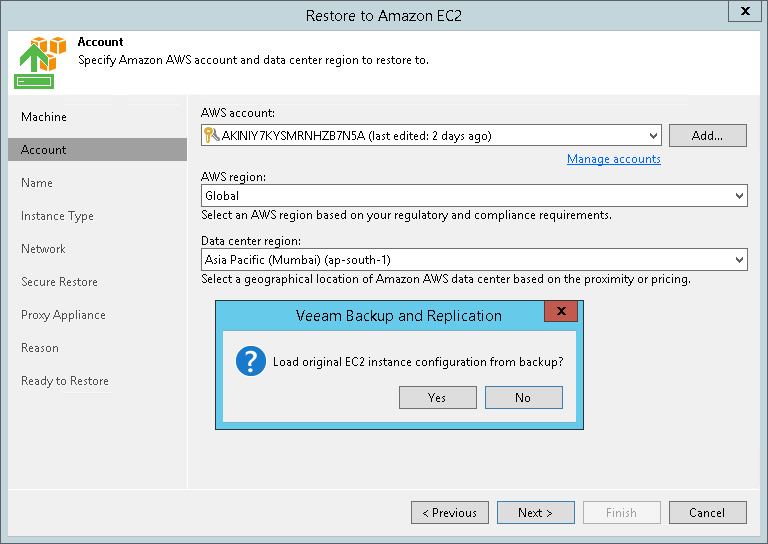
Task: Select the Machine wizard step
Action: (44, 117)
